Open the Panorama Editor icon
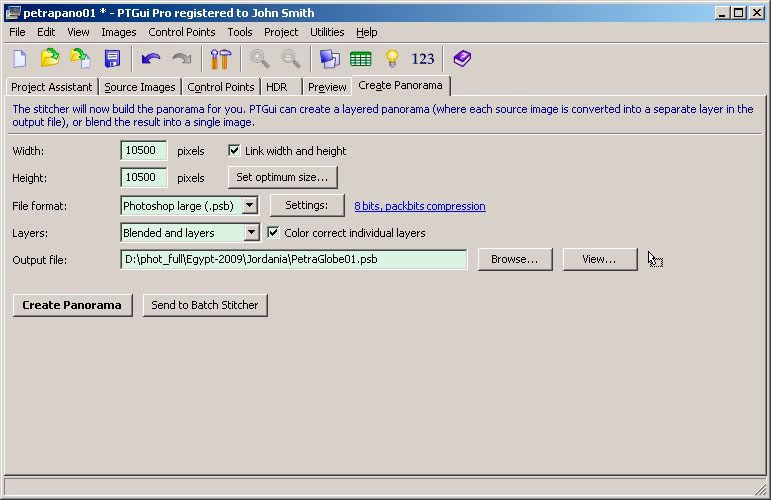The image size is (771, 500). coord(329,59)
